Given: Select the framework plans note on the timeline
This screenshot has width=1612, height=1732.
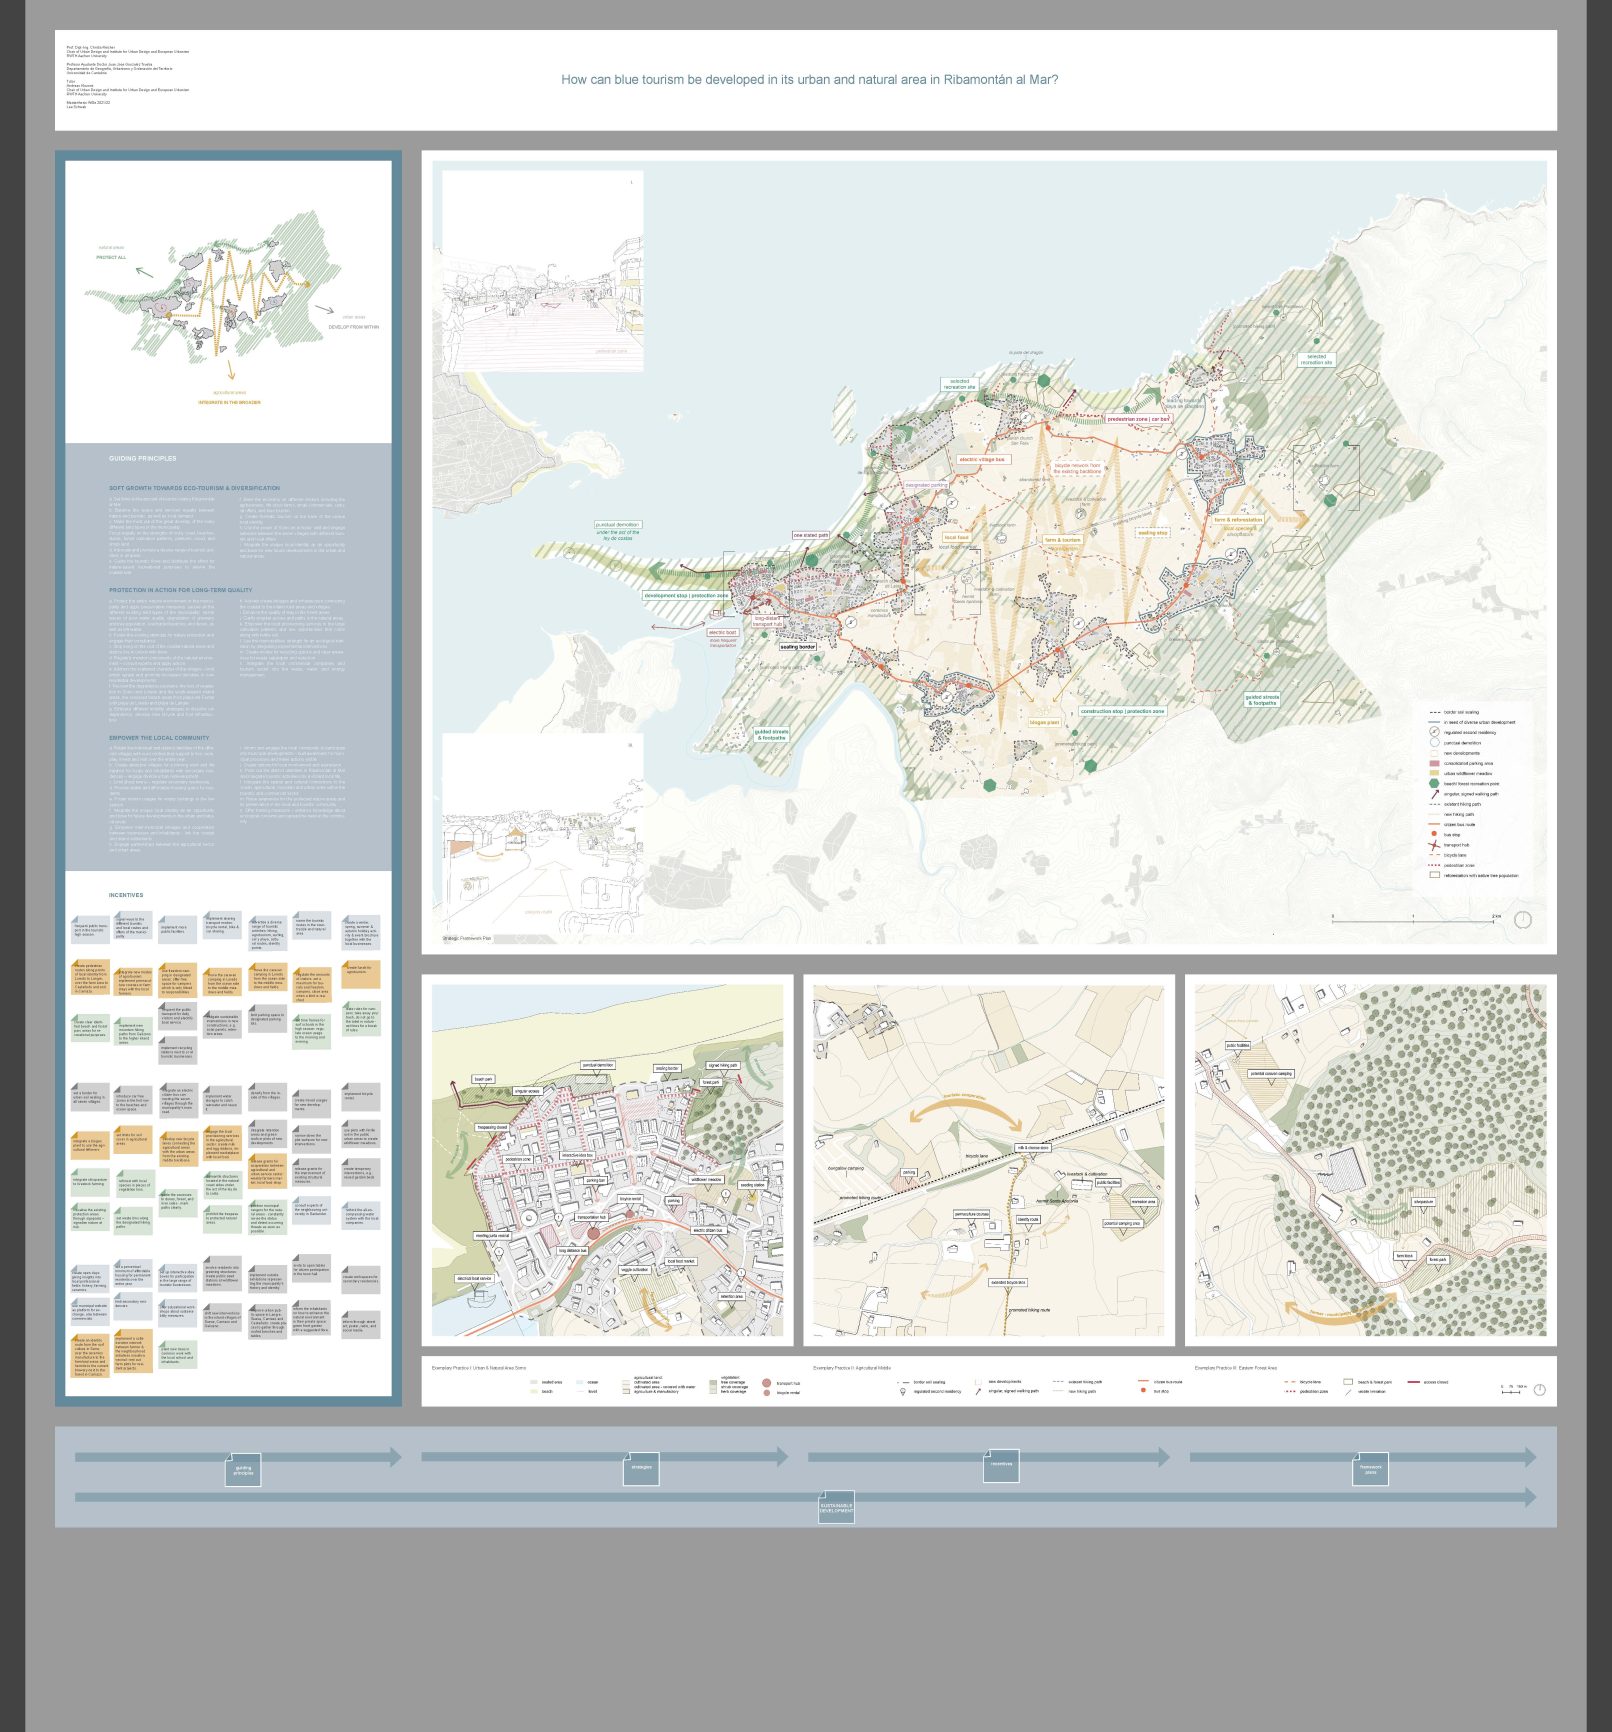Looking at the screenshot, I should pos(1370,1469).
